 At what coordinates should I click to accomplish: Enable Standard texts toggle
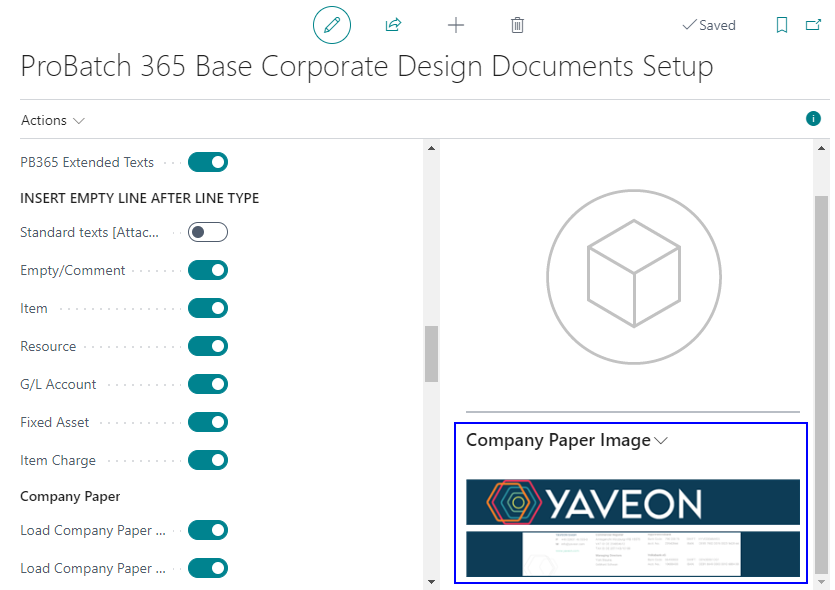click(x=208, y=232)
